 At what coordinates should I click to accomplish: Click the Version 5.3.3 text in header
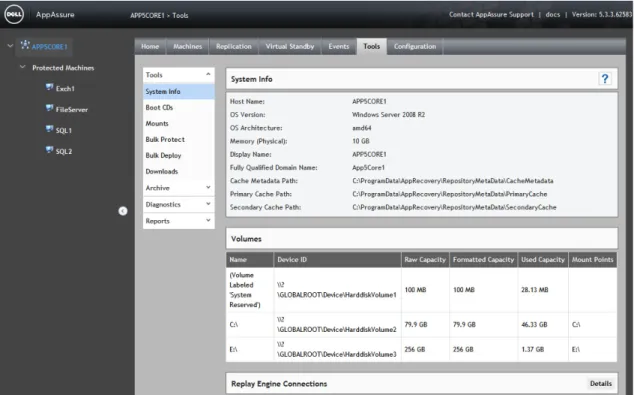(602, 15)
